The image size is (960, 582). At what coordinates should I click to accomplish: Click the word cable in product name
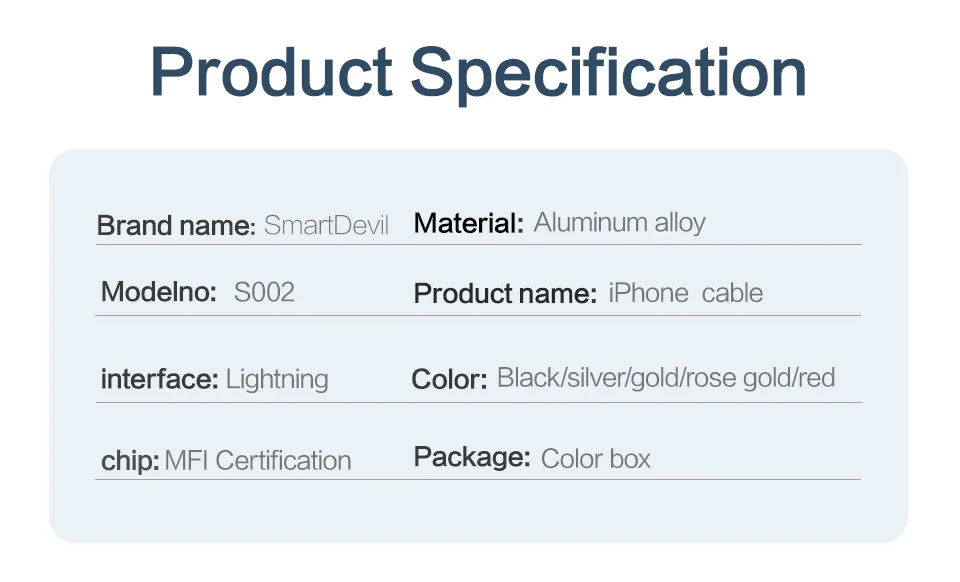732,293
